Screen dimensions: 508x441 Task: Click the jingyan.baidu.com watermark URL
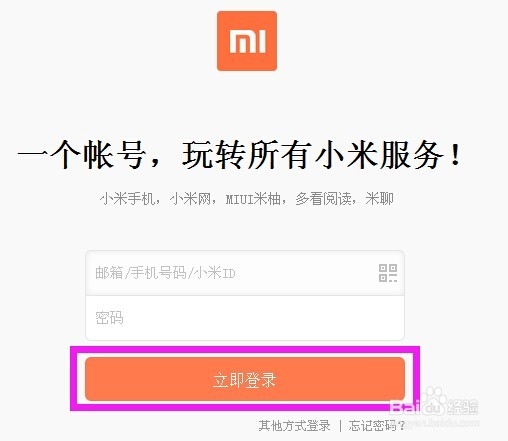(x=442, y=423)
